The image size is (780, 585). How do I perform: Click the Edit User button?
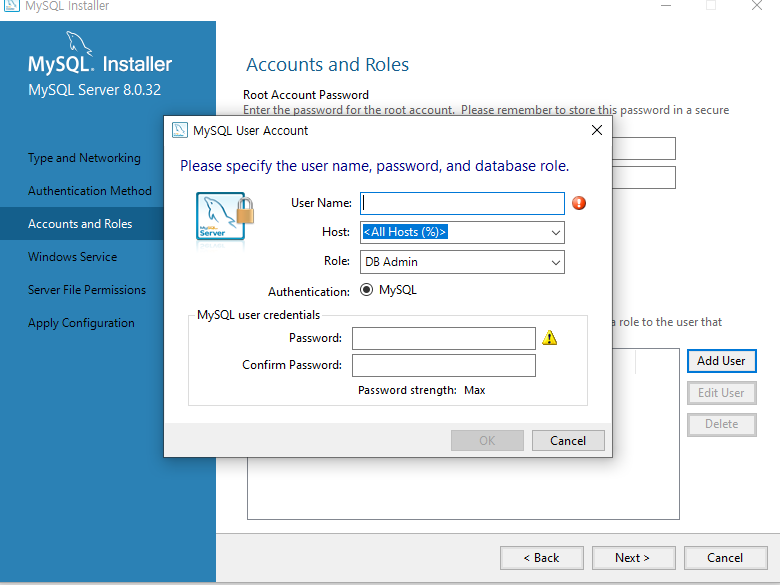click(721, 393)
